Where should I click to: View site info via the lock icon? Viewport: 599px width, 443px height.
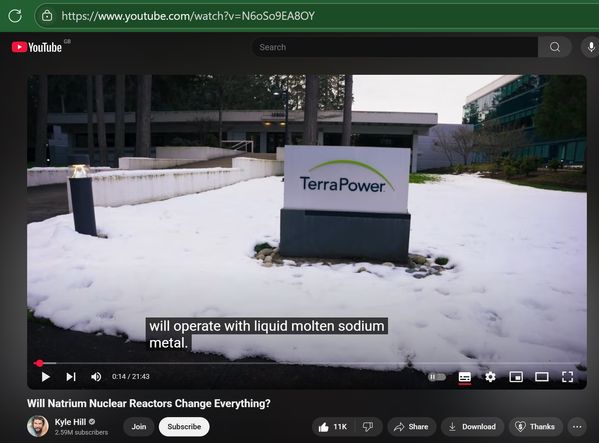tap(47, 16)
